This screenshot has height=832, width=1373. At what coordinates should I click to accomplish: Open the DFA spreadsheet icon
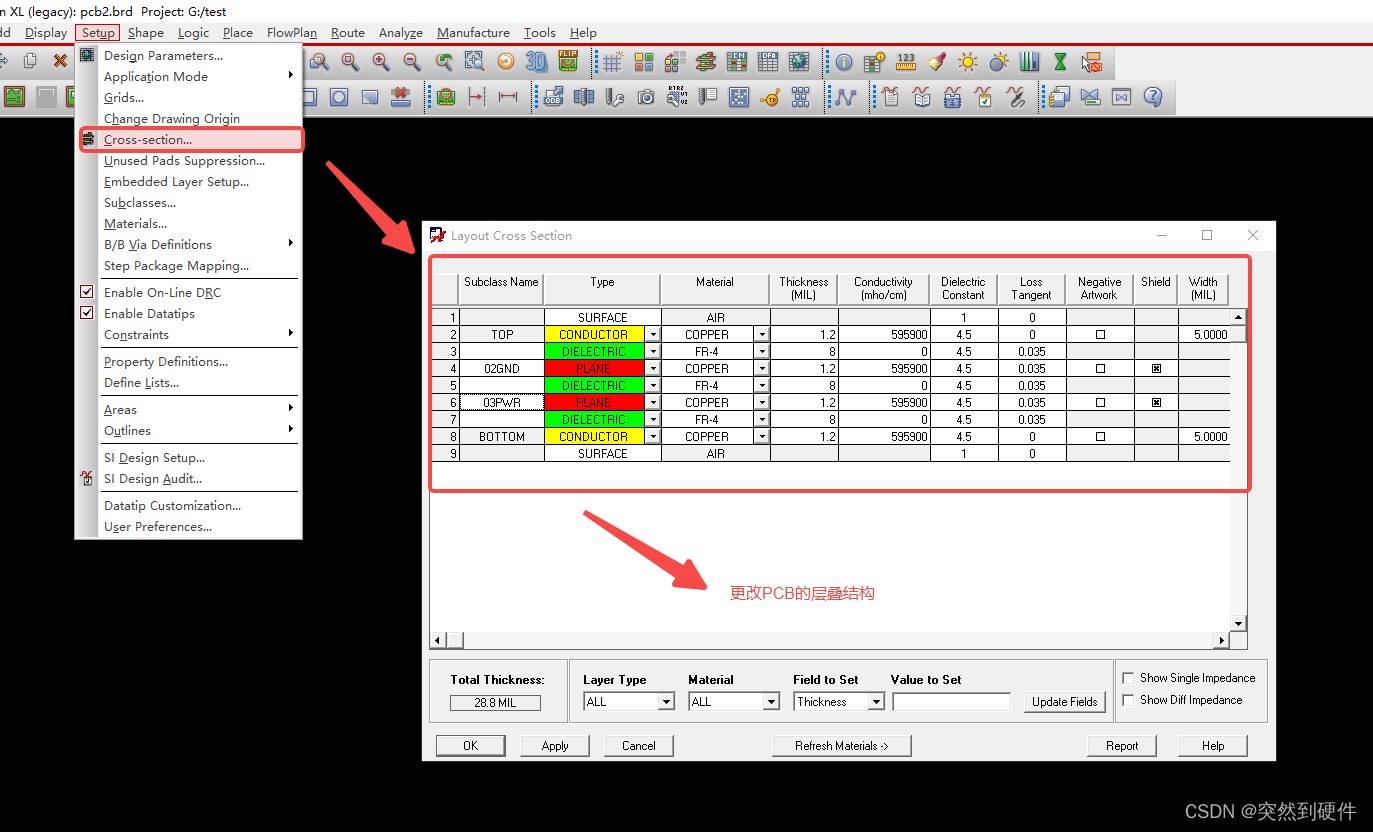(768, 62)
